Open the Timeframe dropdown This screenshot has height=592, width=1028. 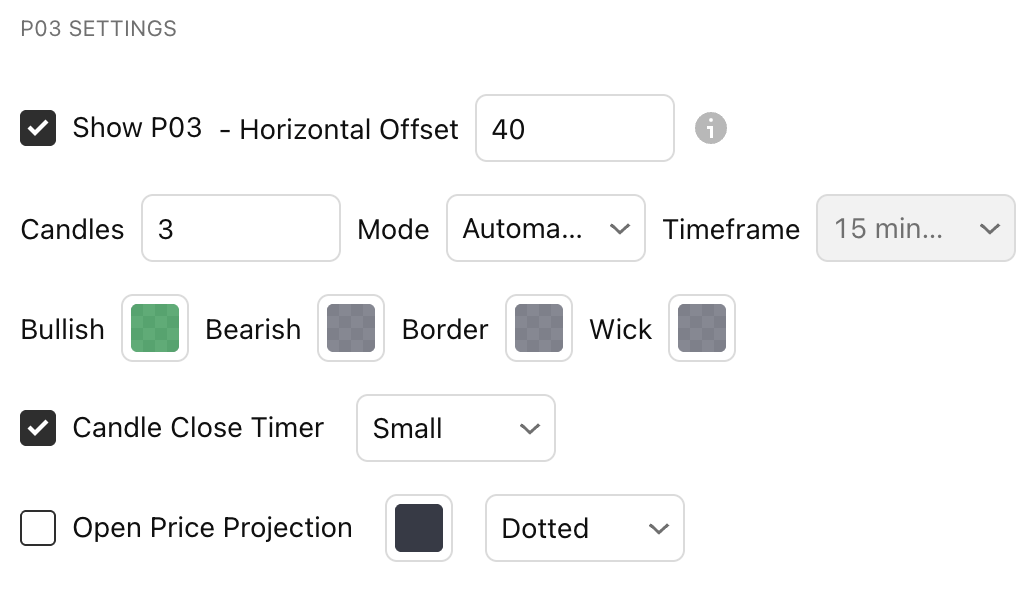click(916, 229)
